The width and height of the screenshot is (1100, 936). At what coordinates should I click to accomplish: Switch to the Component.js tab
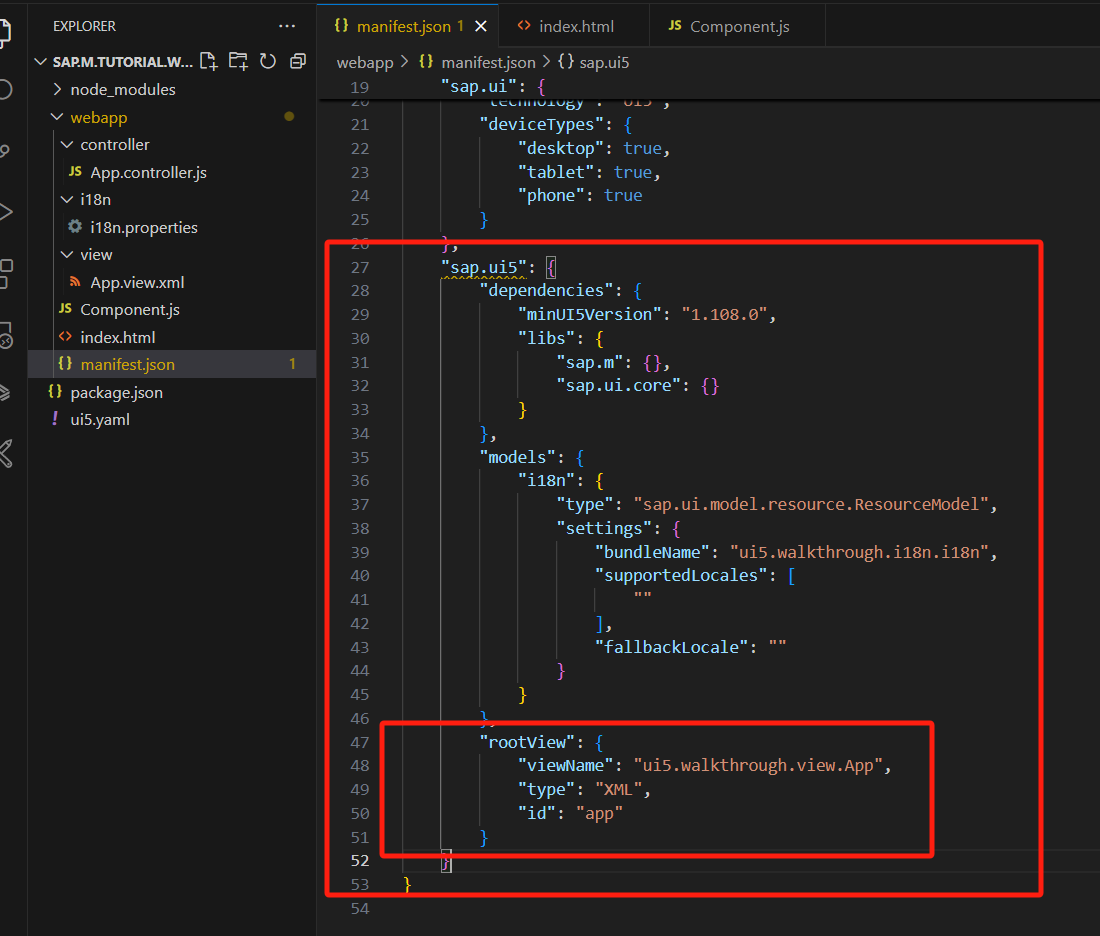pyautogui.click(x=739, y=26)
